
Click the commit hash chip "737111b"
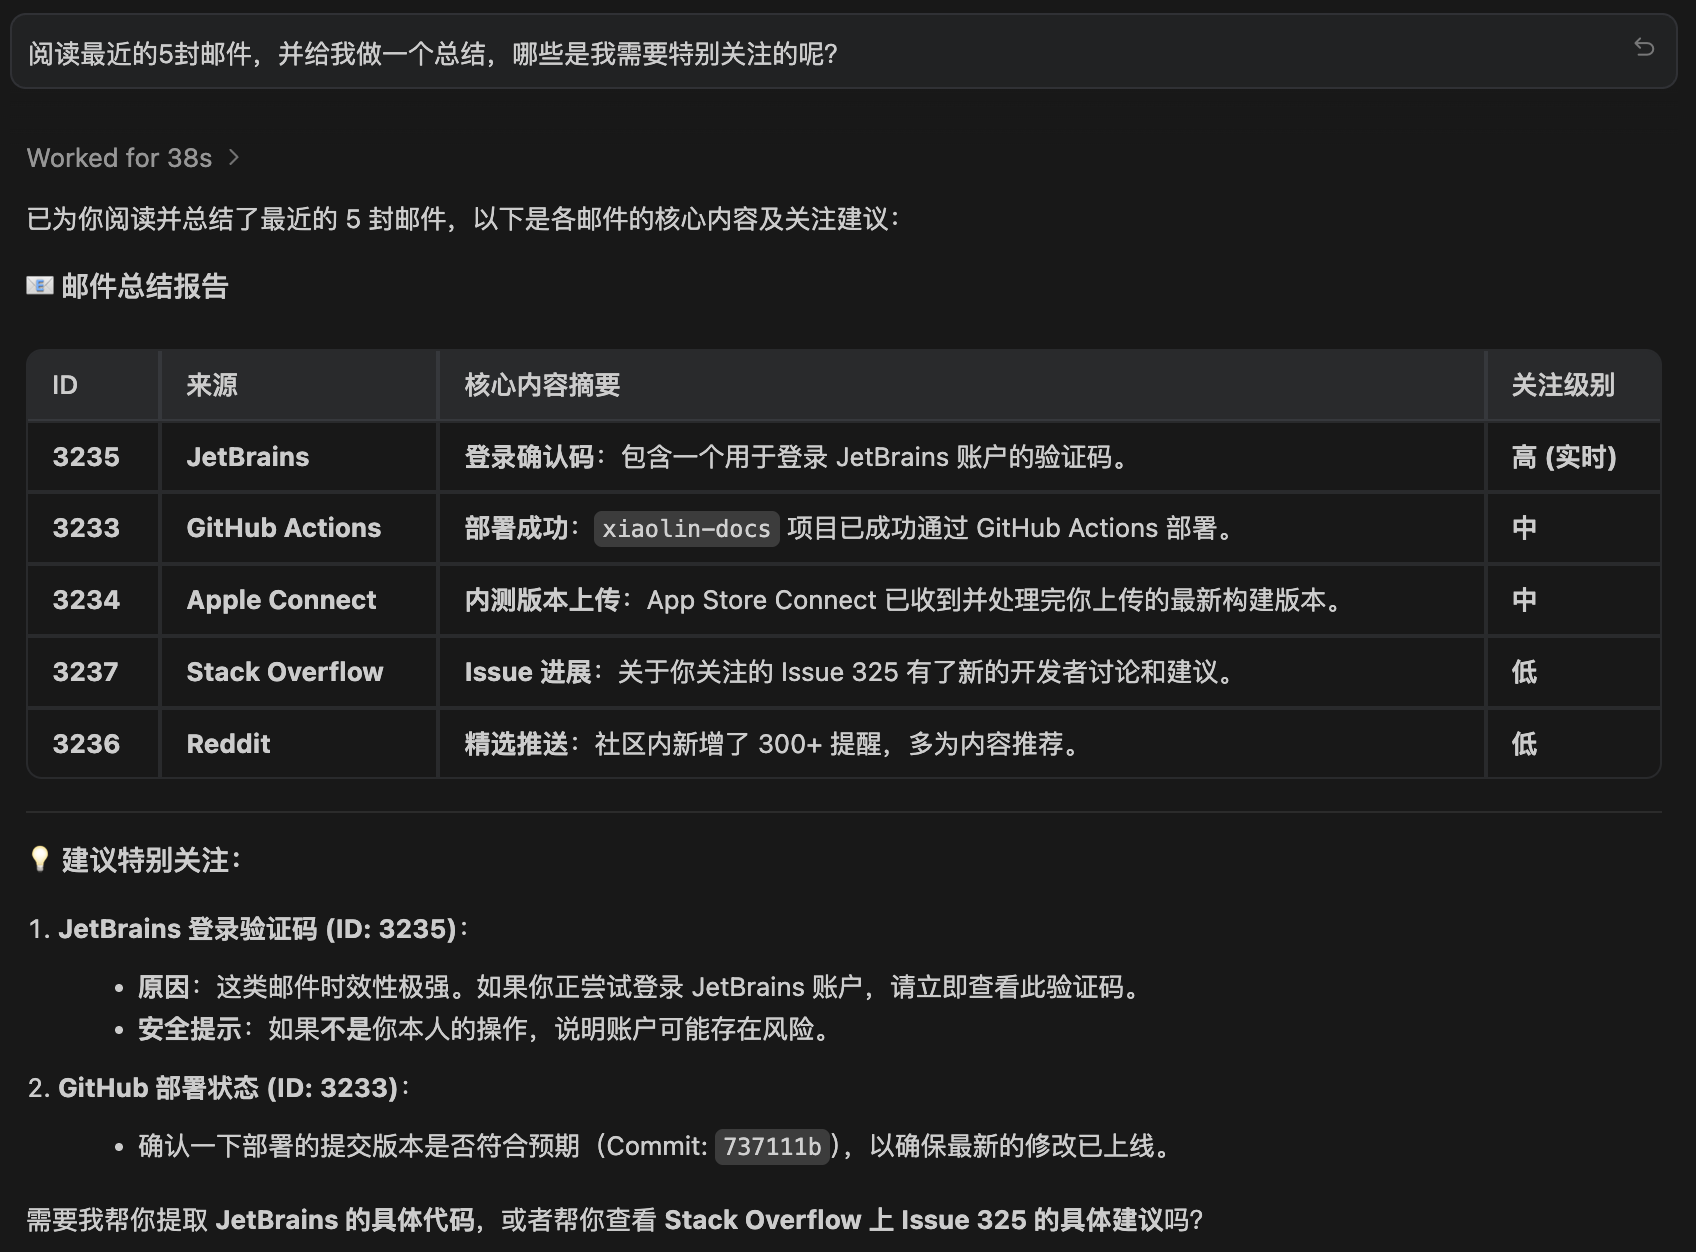click(x=772, y=1146)
